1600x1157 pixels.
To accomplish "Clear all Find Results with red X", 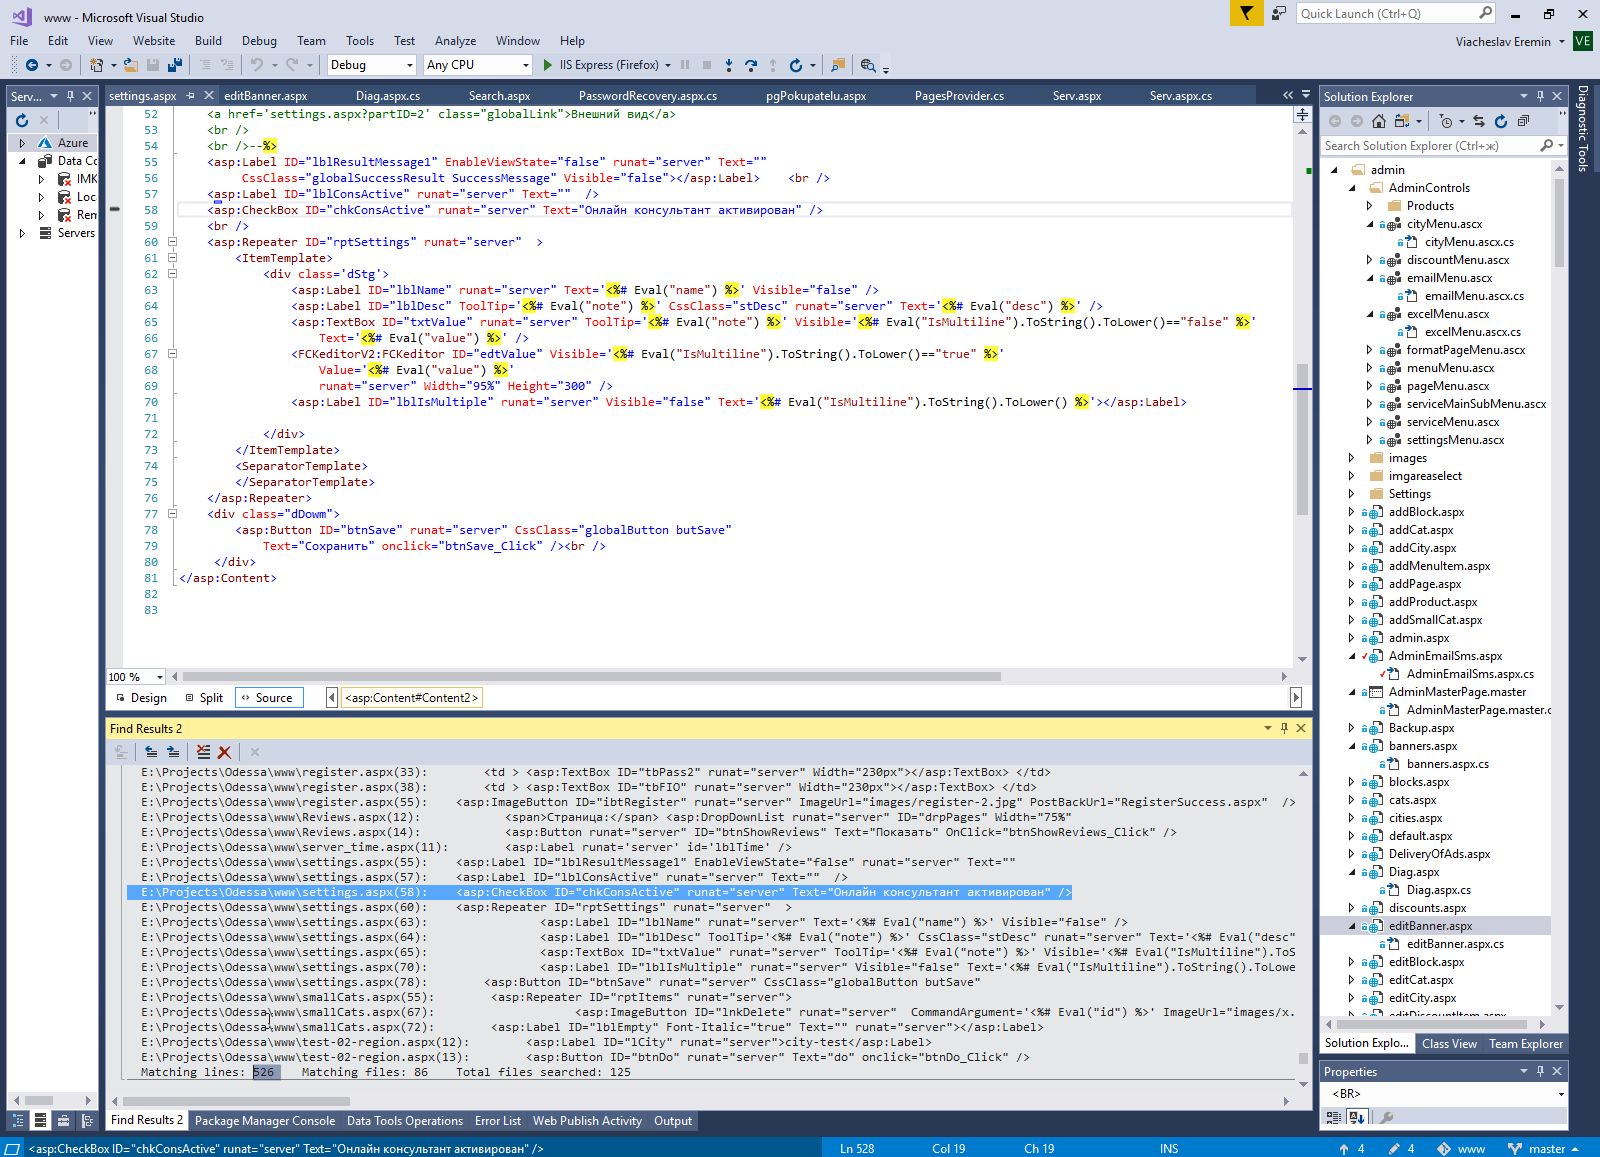I will [224, 752].
